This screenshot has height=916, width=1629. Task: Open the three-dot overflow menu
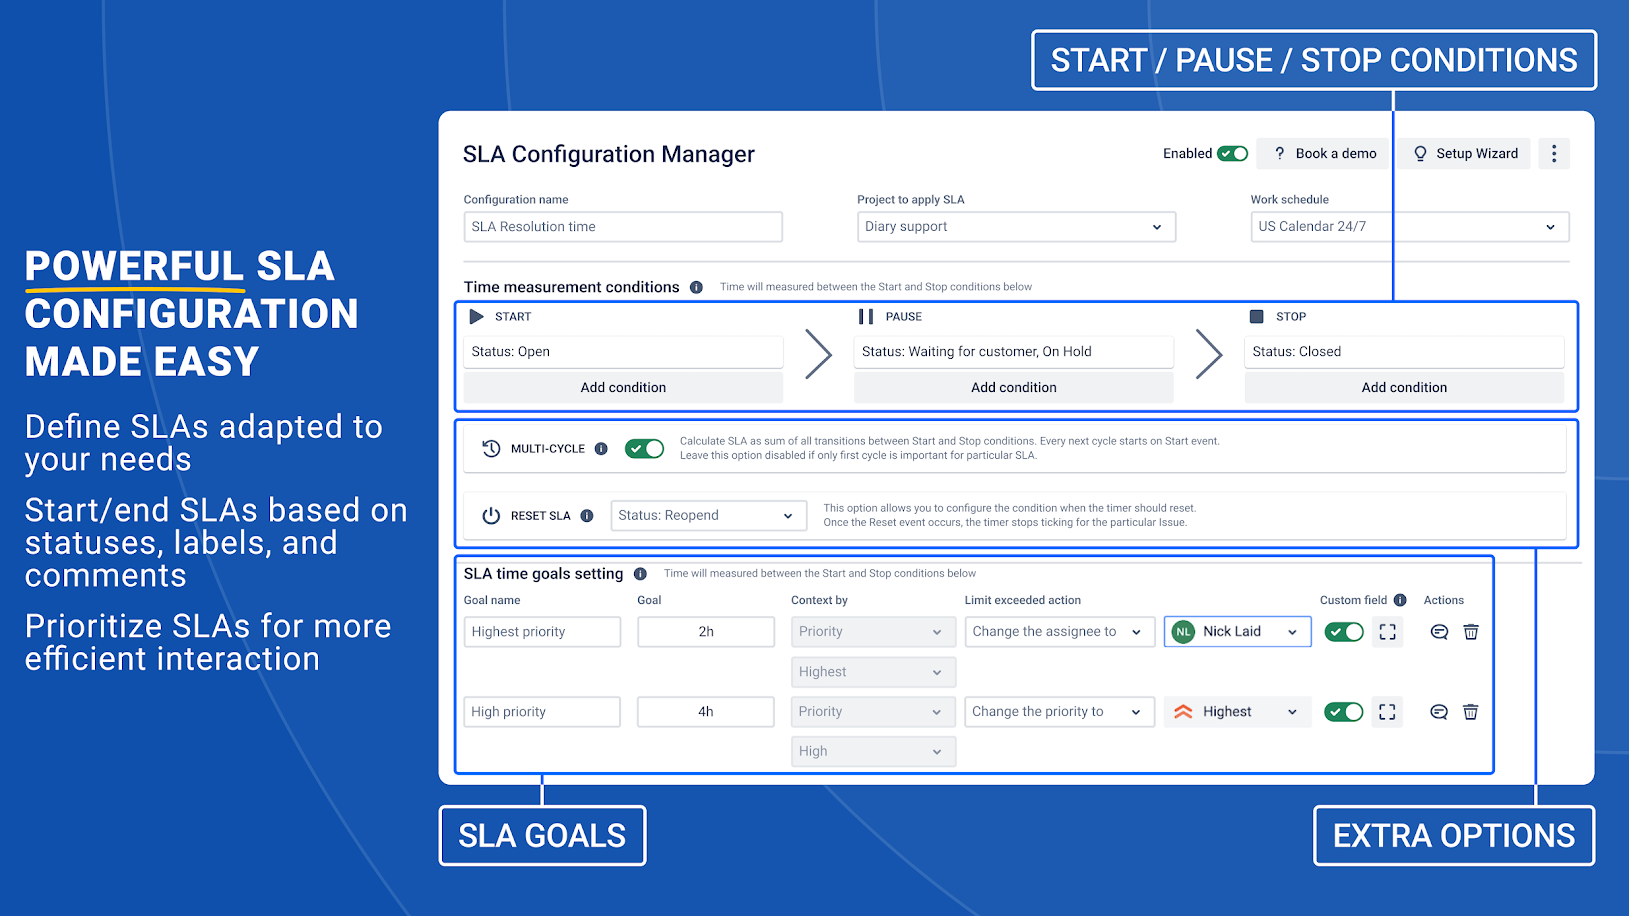tap(1553, 153)
